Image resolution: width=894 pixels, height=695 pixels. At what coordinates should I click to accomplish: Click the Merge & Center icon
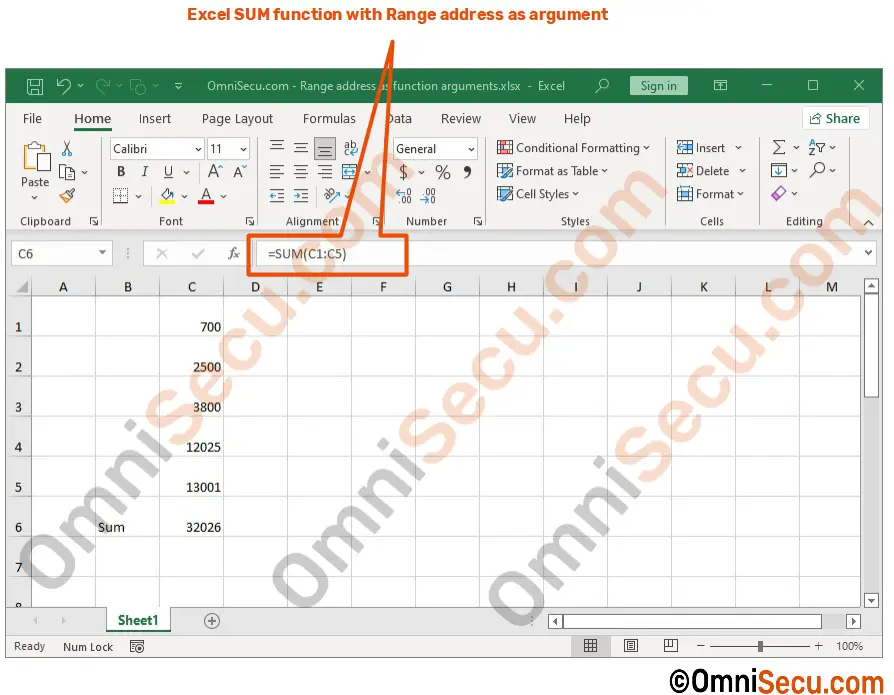(x=347, y=171)
